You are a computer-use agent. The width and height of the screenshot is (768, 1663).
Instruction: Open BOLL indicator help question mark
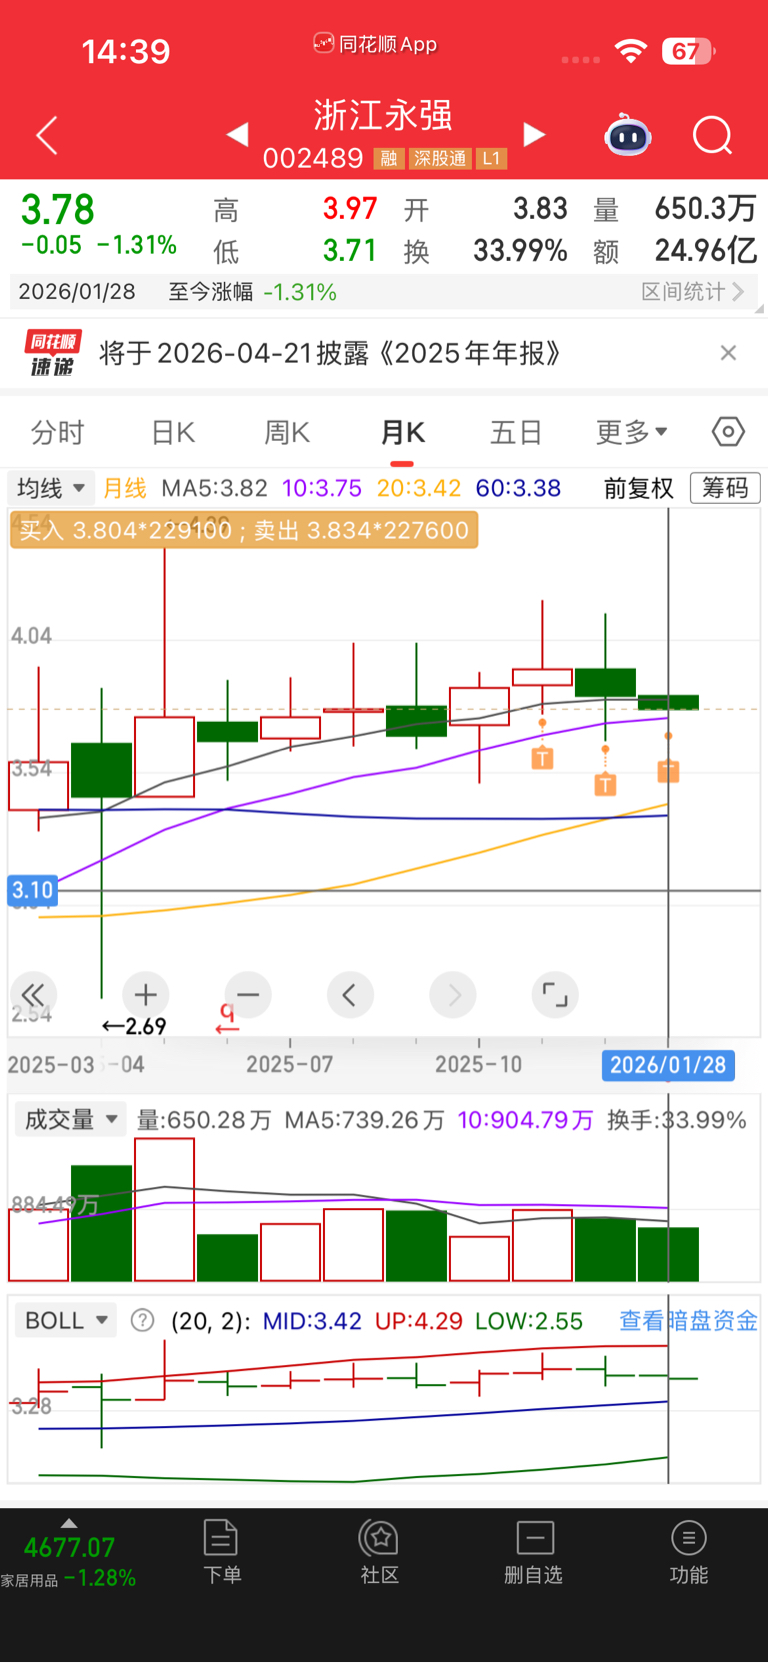(143, 1321)
